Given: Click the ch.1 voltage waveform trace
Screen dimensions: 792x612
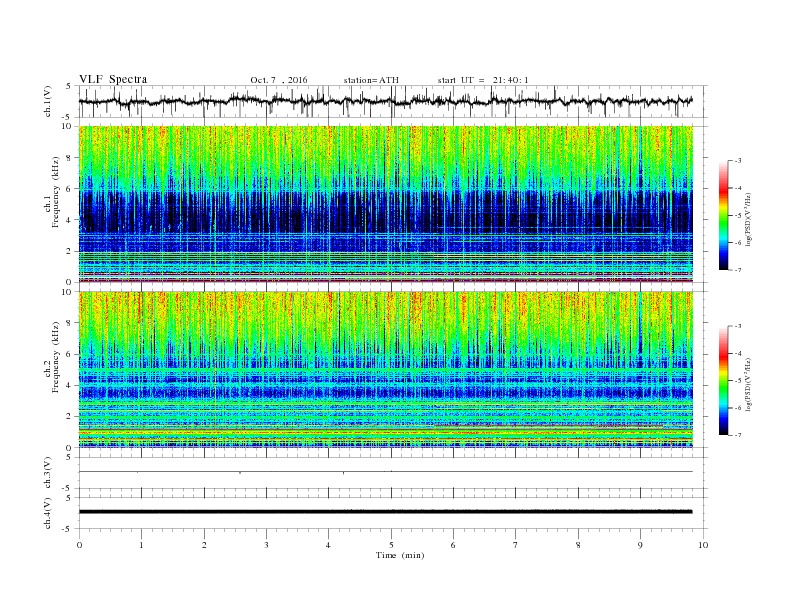Looking at the screenshot, I should (386, 101).
